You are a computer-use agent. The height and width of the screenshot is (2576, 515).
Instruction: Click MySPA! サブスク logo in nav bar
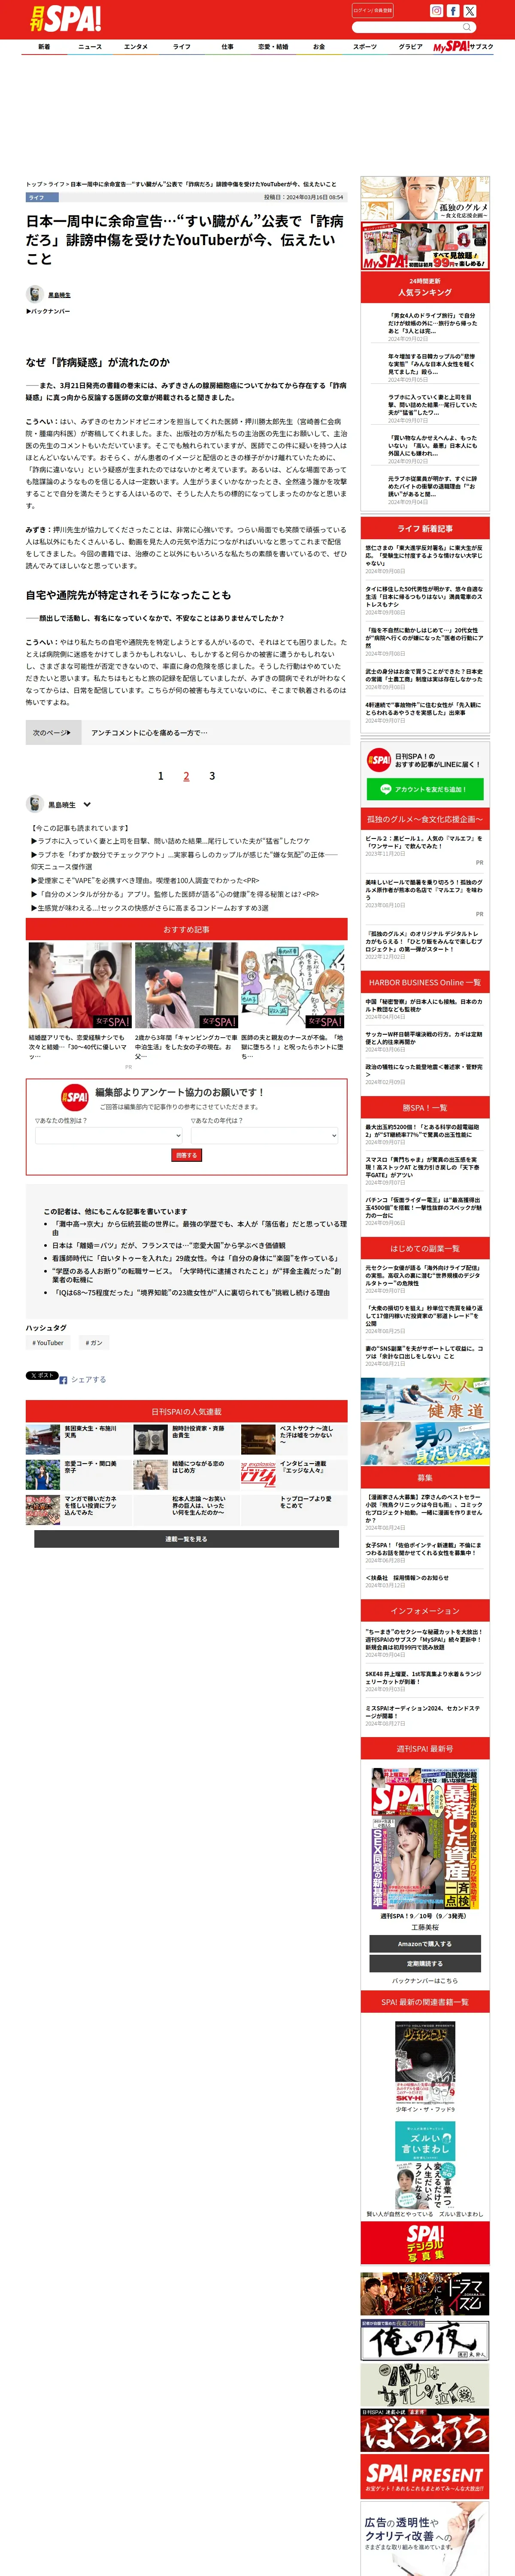[464, 46]
